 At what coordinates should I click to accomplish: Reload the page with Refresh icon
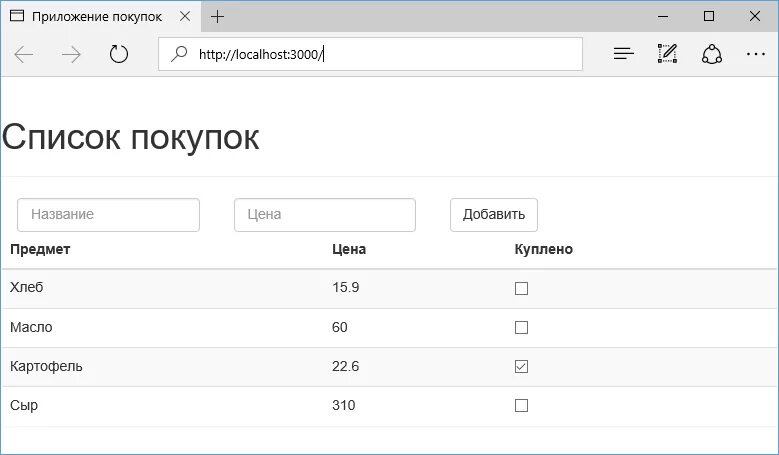click(x=119, y=54)
